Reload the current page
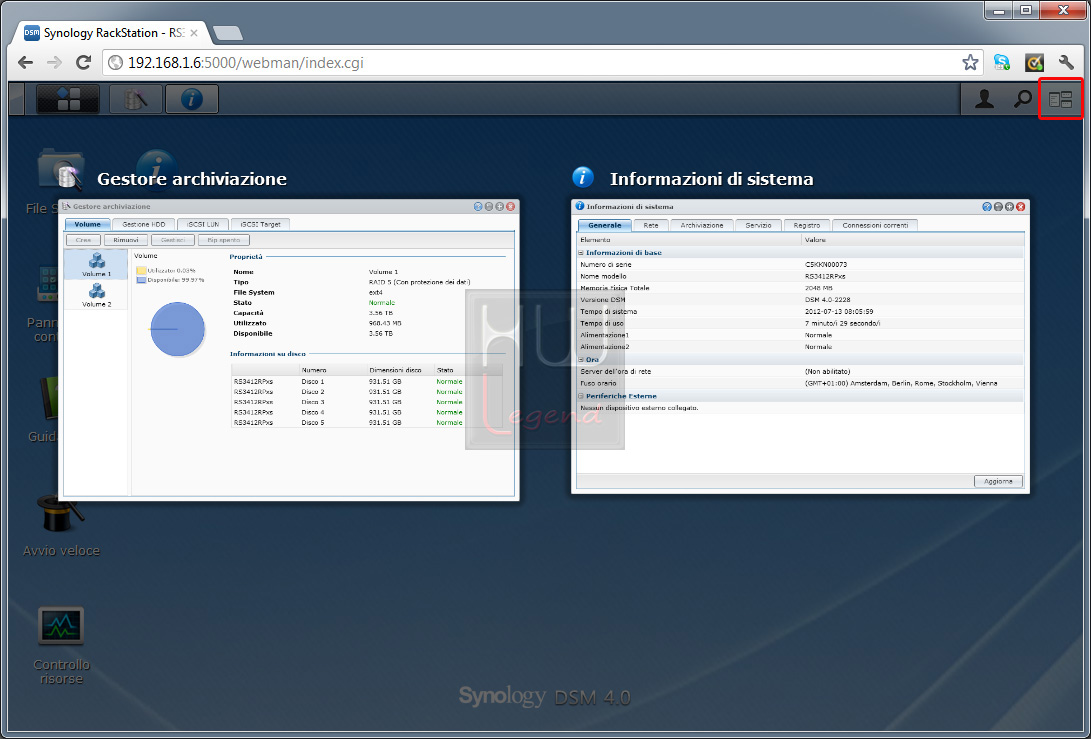The image size is (1091, 739). pyautogui.click(x=83, y=63)
